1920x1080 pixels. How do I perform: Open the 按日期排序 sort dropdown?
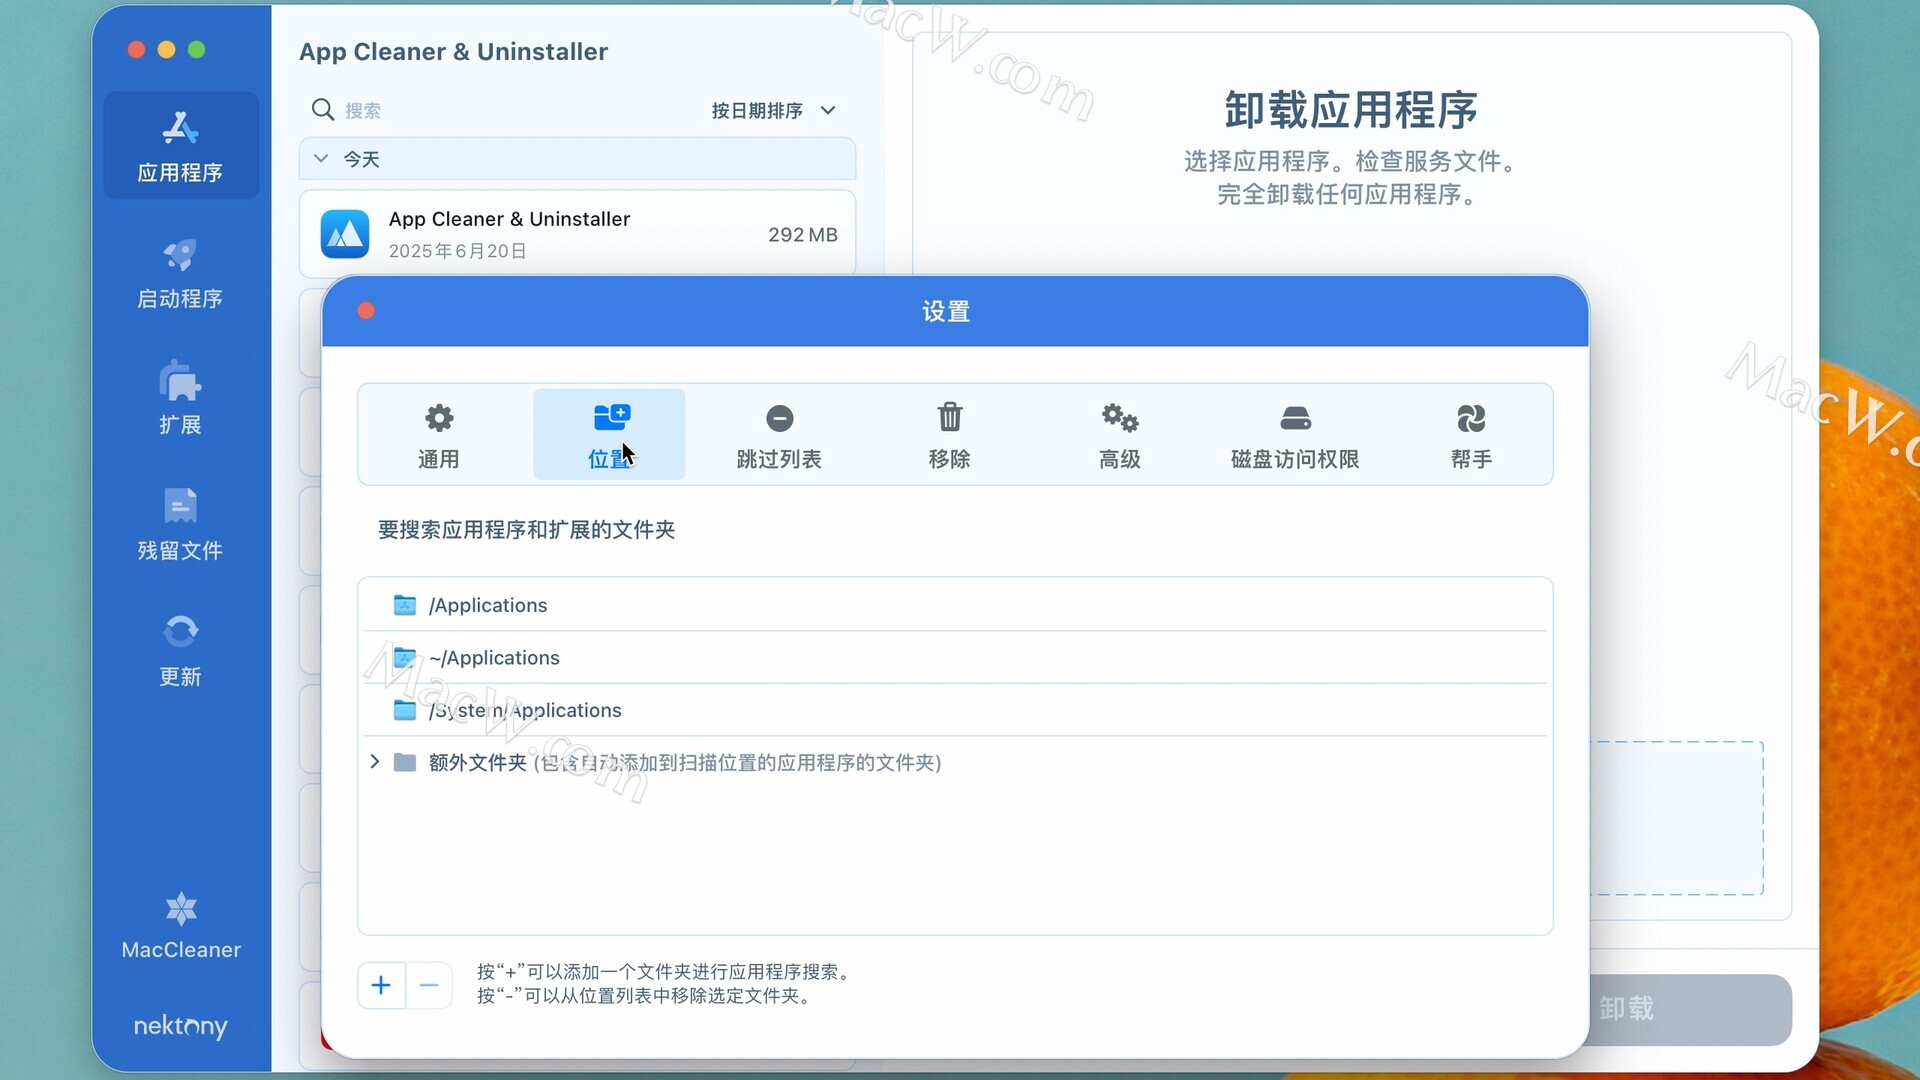pos(773,110)
